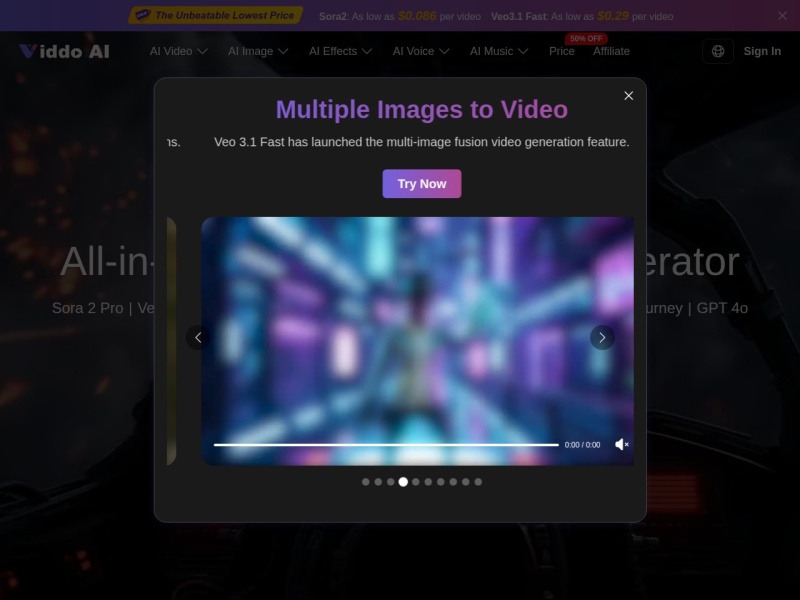Click the Viddo AI logo
The image size is (800, 600).
[64, 51]
